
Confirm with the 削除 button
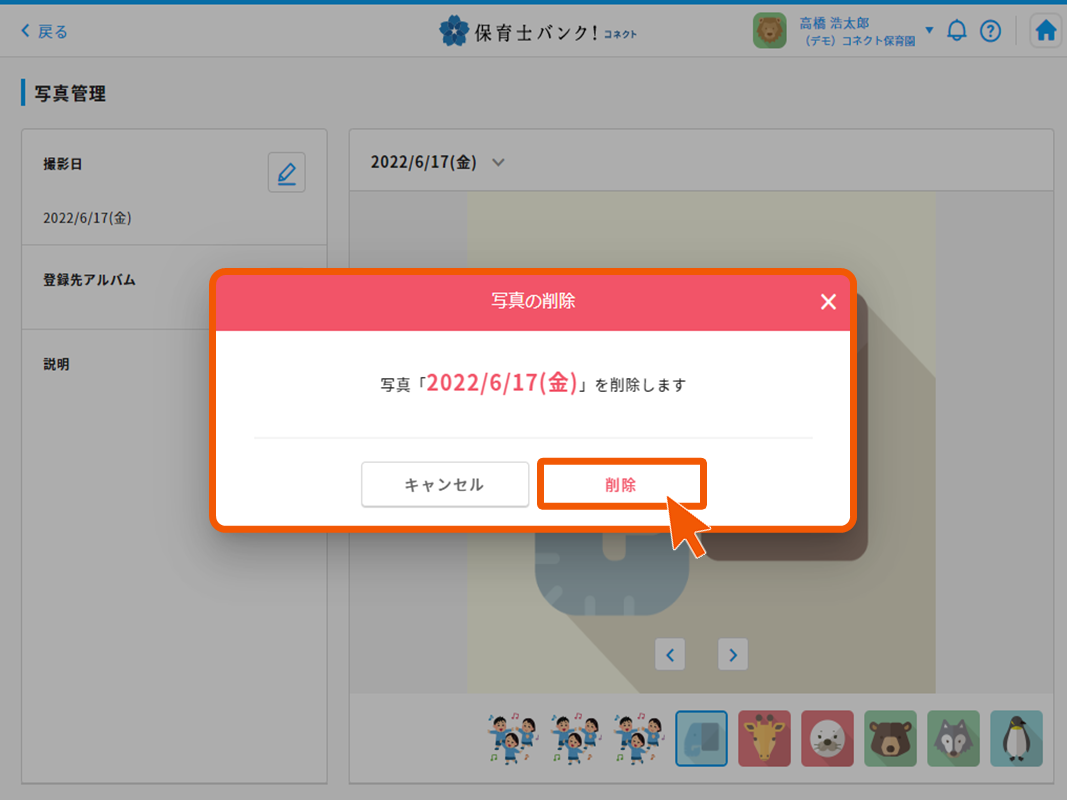[621, 484]
